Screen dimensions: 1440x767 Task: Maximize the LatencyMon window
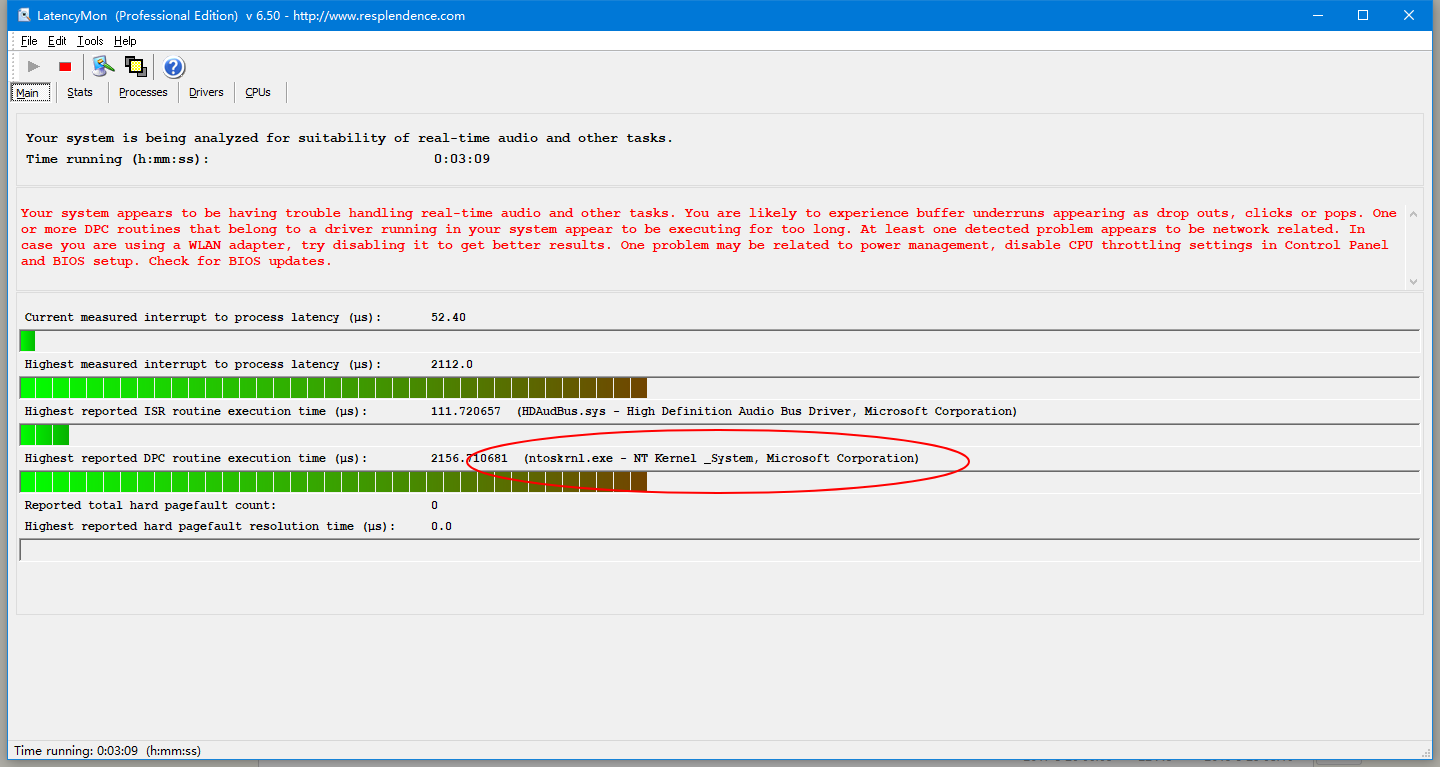(x=1363, y=15)
